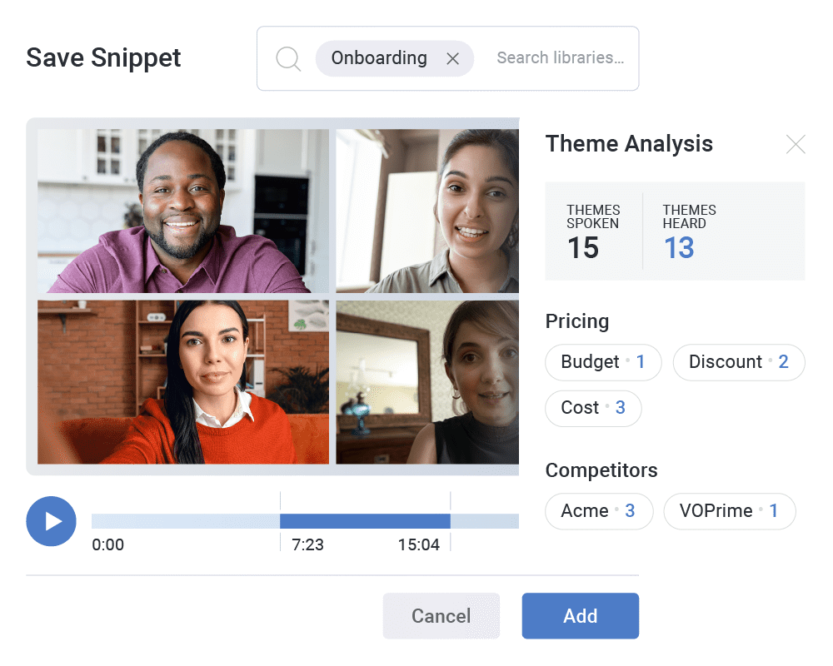The image size is (833, 666).
Task: Close the Theme Analysis panel
Action: pos(796,144)
